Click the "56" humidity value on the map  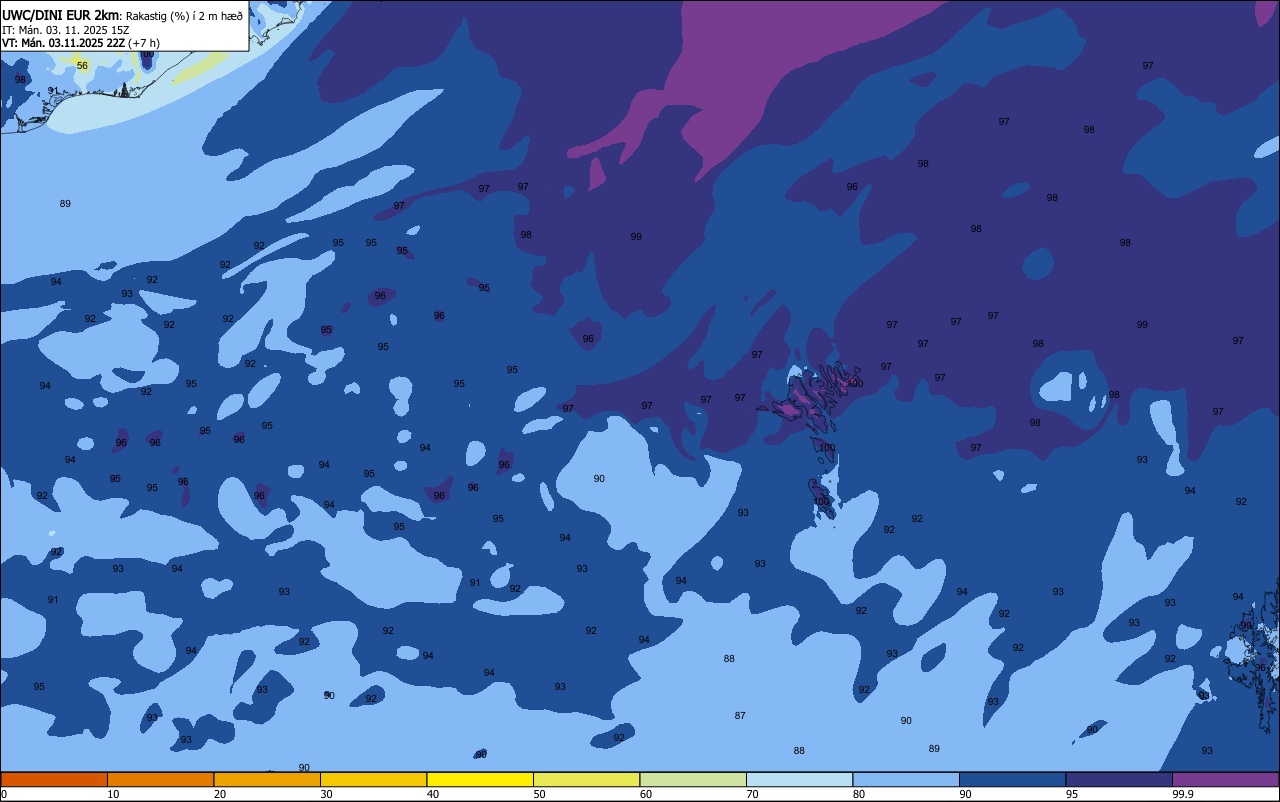click(x=82, y=66)
